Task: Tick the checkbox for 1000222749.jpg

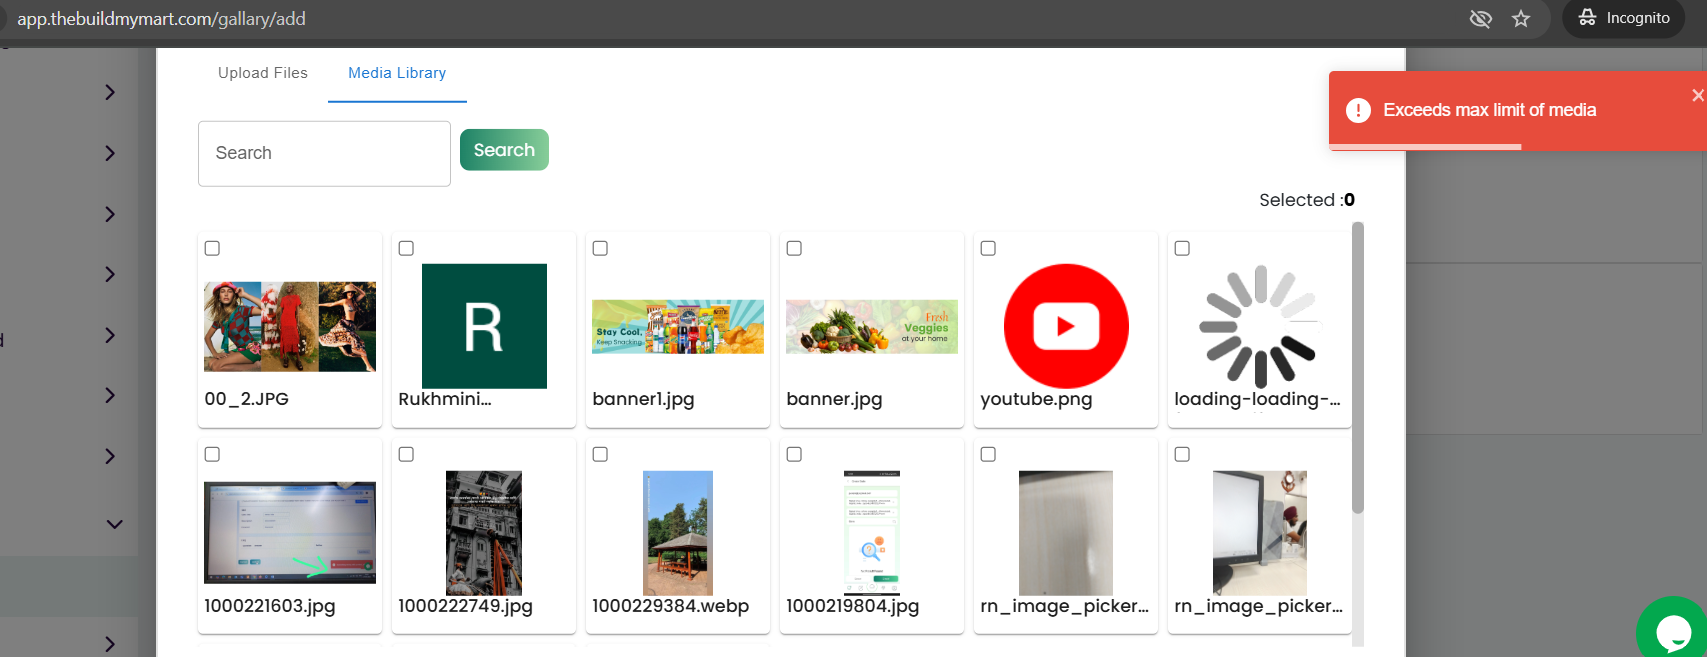Action: 406,454
